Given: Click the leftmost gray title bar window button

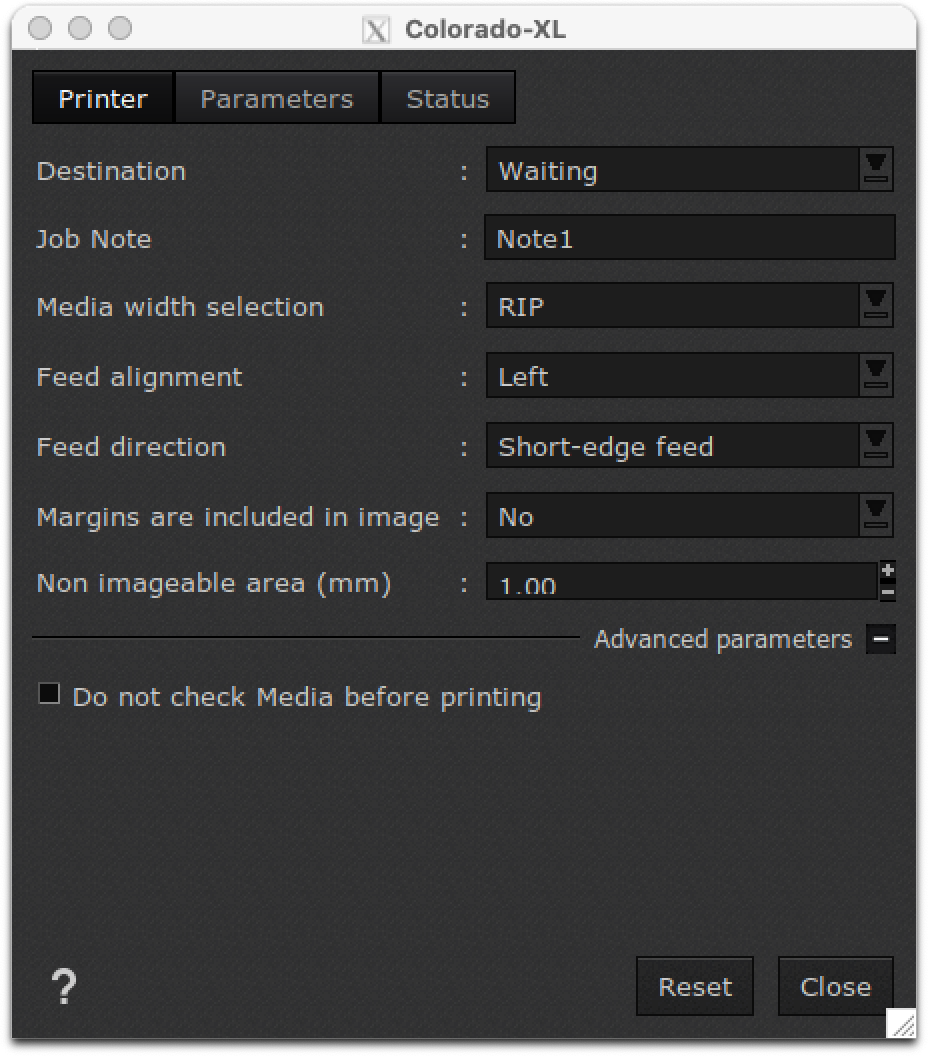Looking at the screenshot, I should (x=40, y=28).
